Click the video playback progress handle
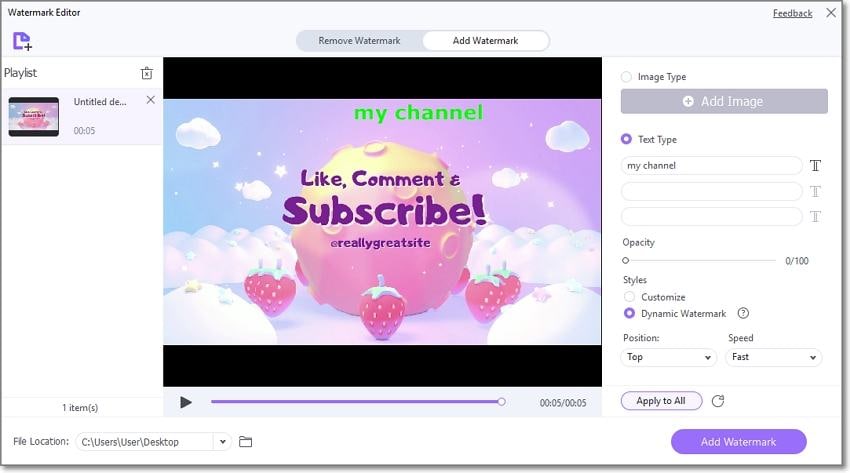The height and width of the screenshot is (473, 850). [x=501, y=401]
